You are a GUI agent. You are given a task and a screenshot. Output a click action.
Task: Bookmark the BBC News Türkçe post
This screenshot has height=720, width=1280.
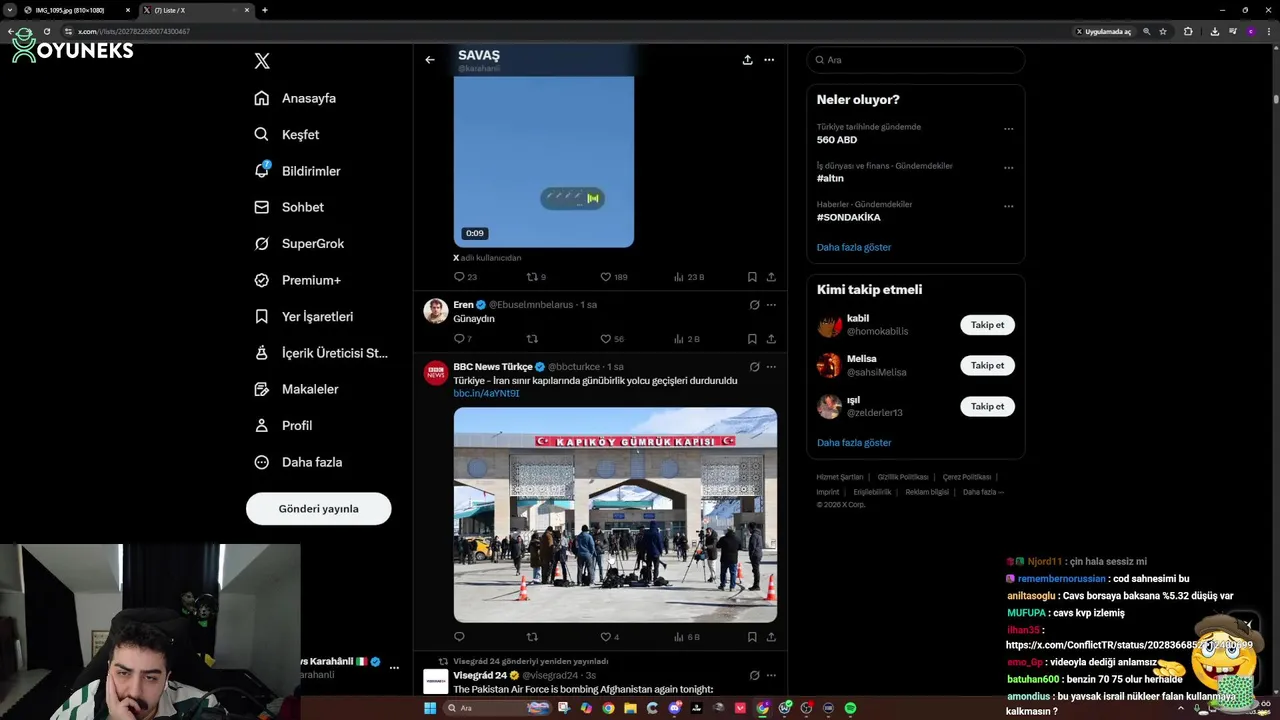click(x=752, y=637)
